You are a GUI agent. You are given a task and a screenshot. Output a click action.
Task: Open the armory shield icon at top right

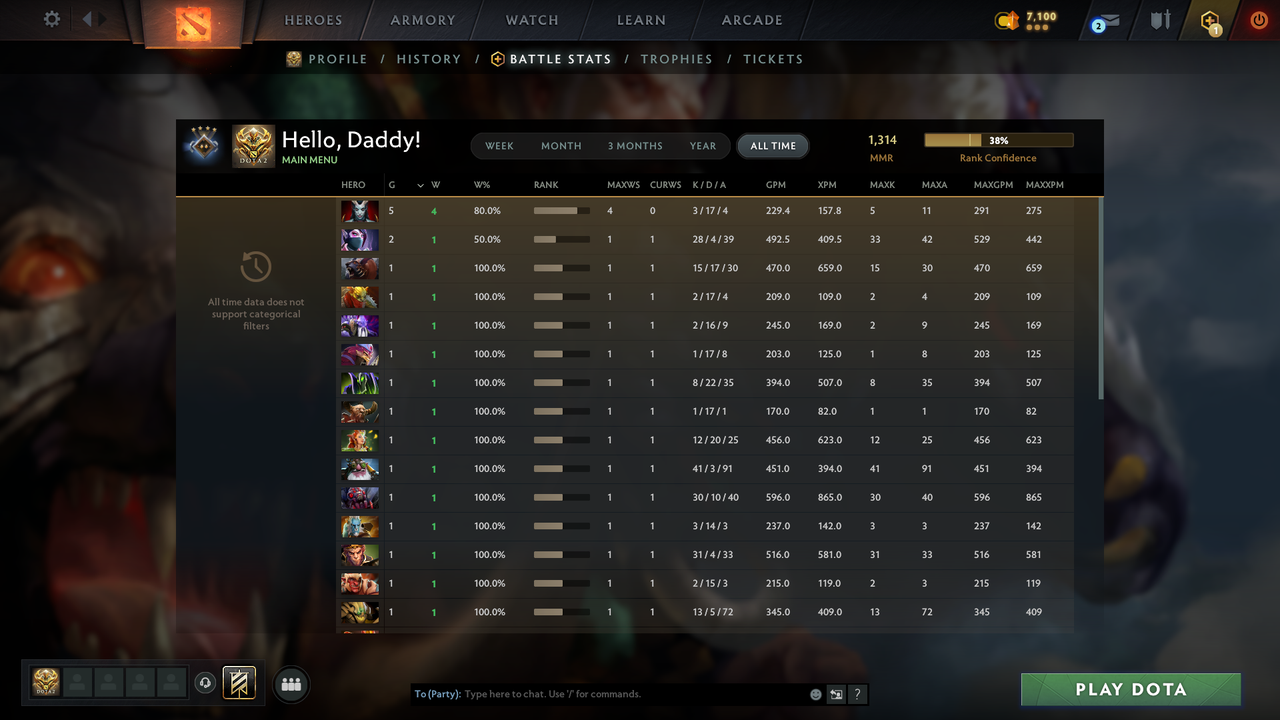(x=1160, y=20)
